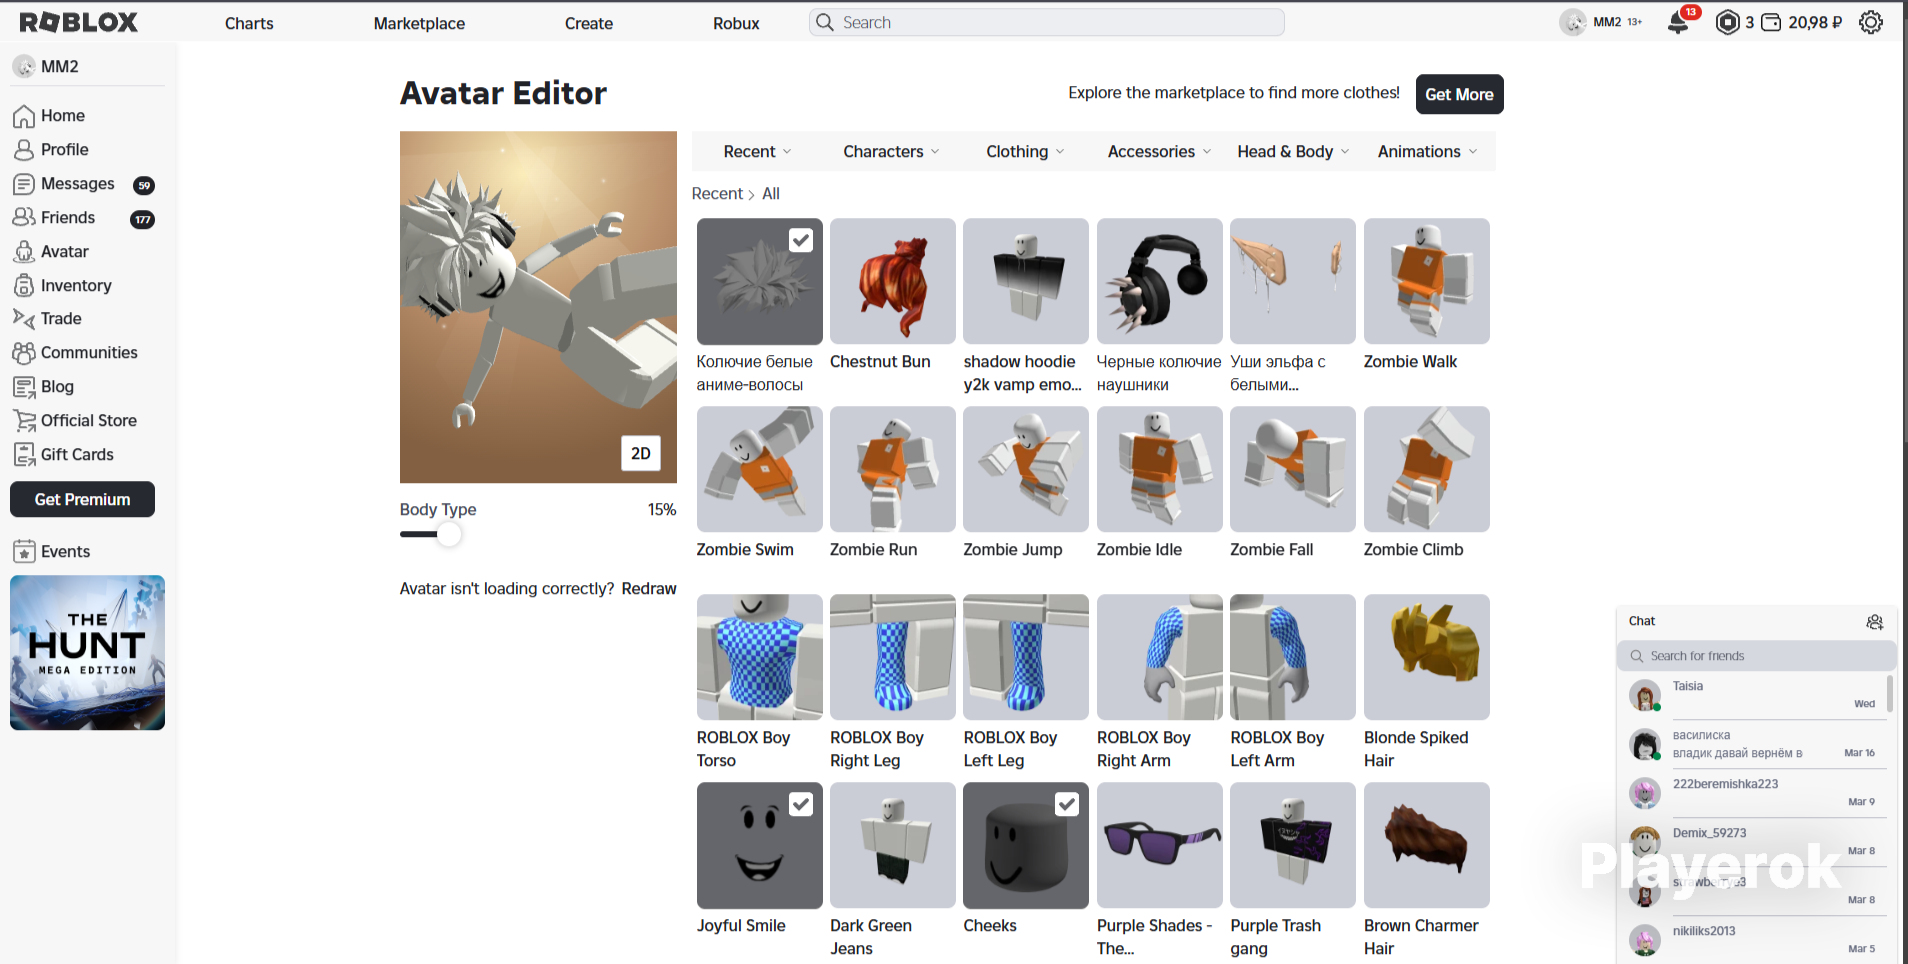Equip the Chestnut Bun hair

point(893,282)
